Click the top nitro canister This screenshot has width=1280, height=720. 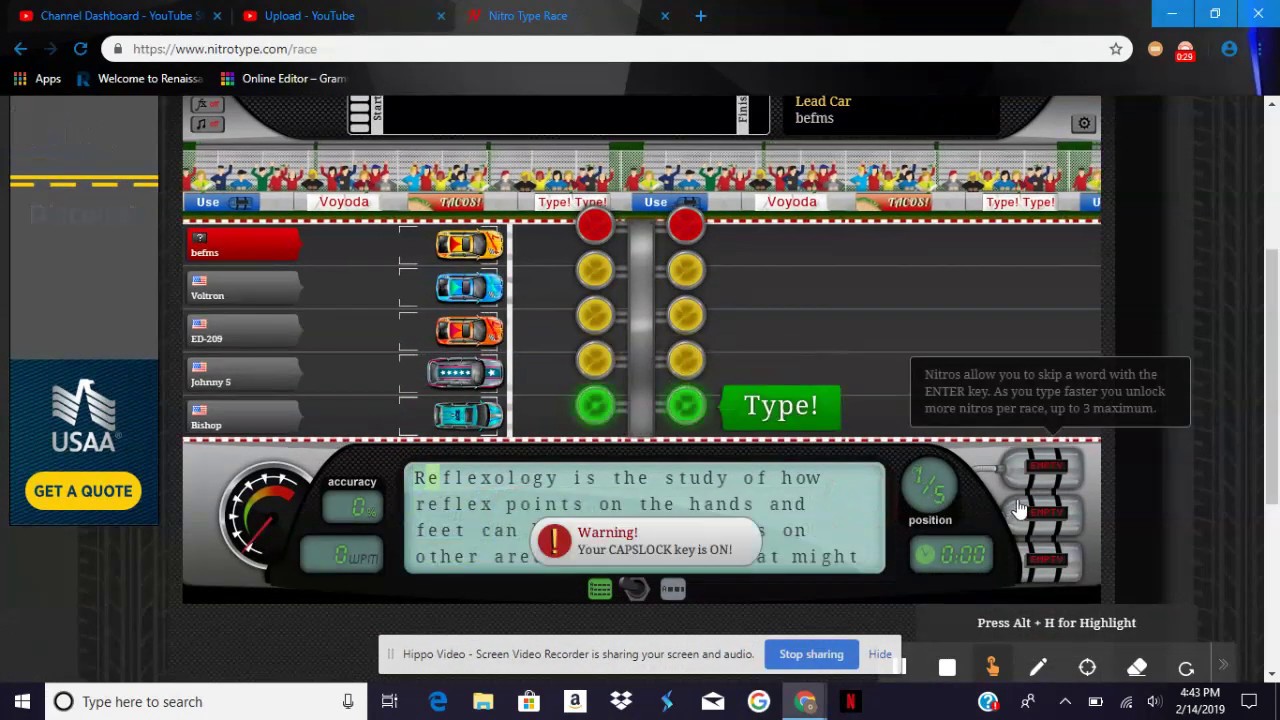(x=1045, y=467)
